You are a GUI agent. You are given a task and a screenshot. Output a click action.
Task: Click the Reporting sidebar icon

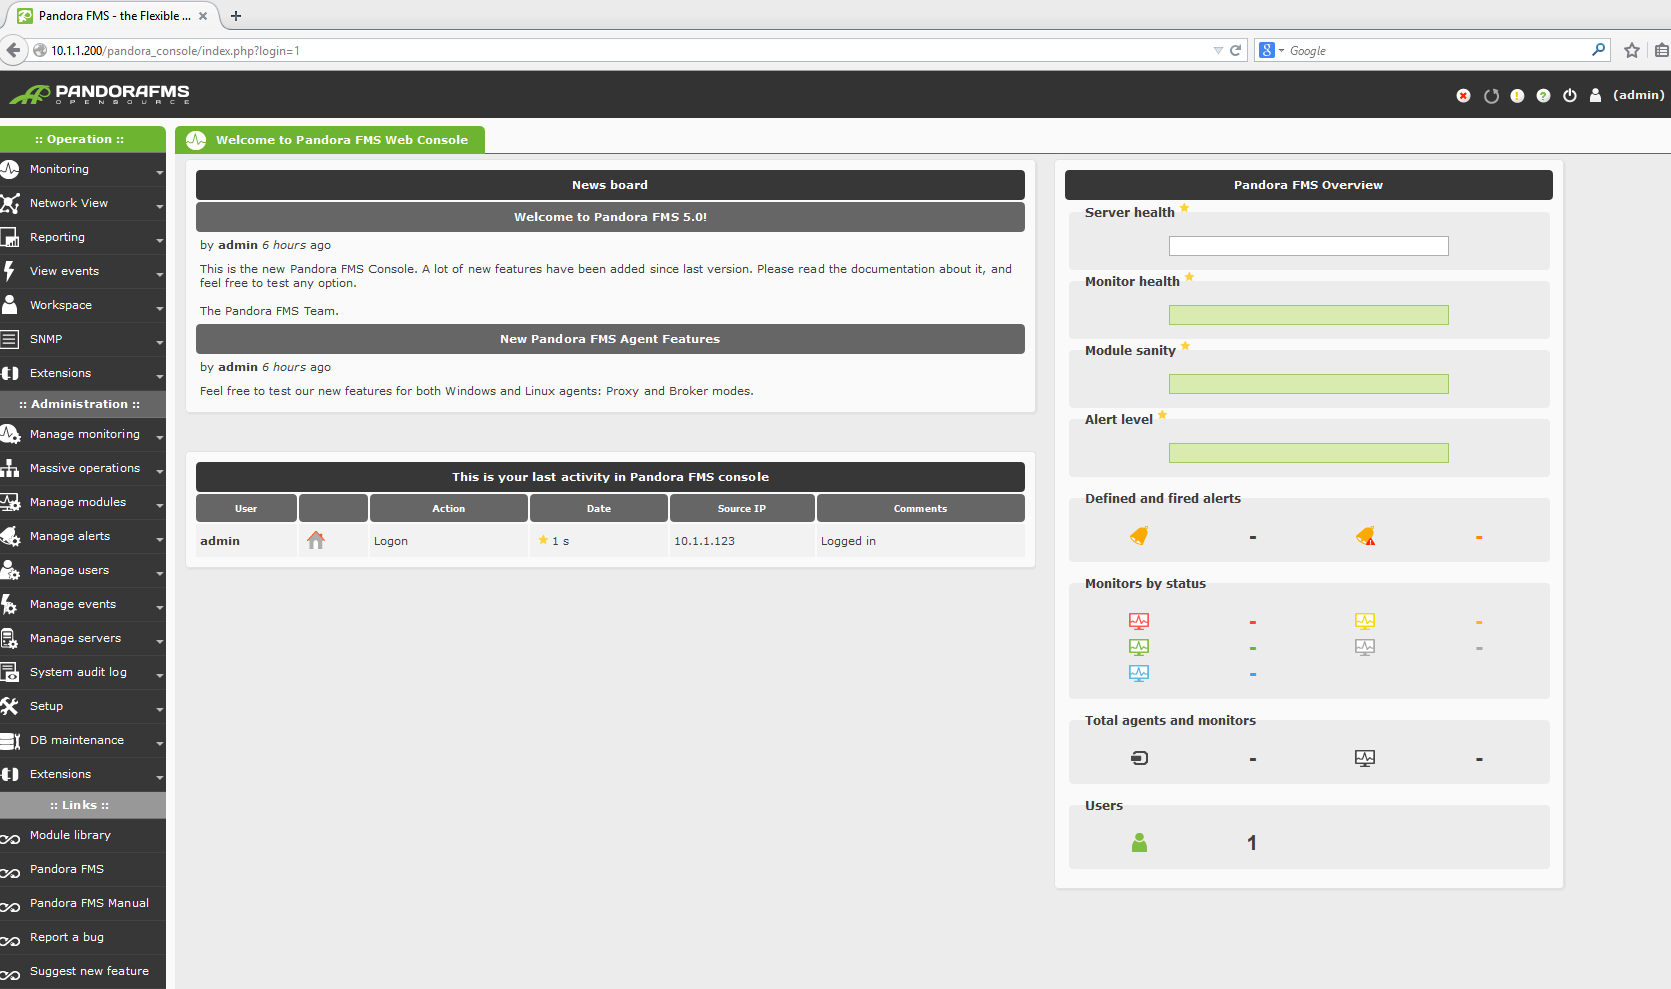coord(10,237)
